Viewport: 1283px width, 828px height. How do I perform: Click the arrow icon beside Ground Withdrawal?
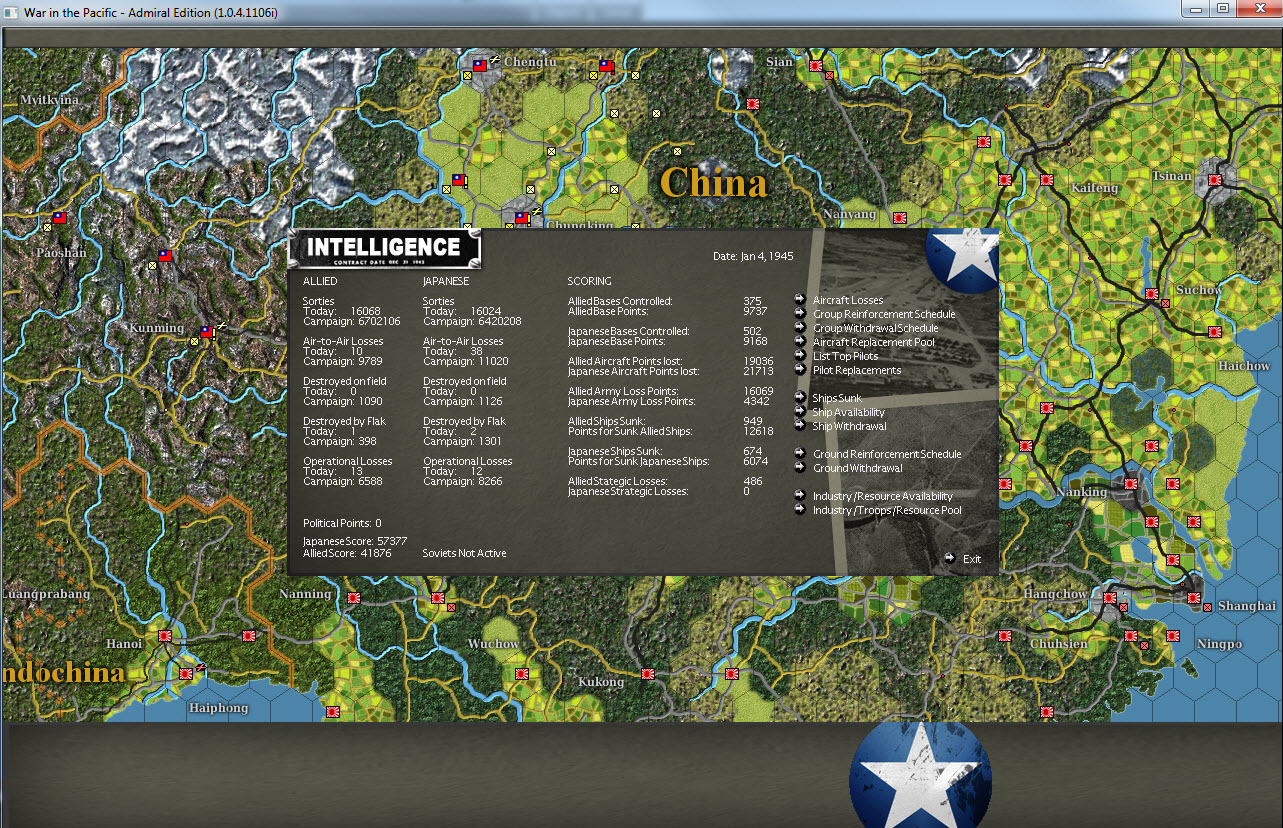pyautogui.click(x=800, y=467)
